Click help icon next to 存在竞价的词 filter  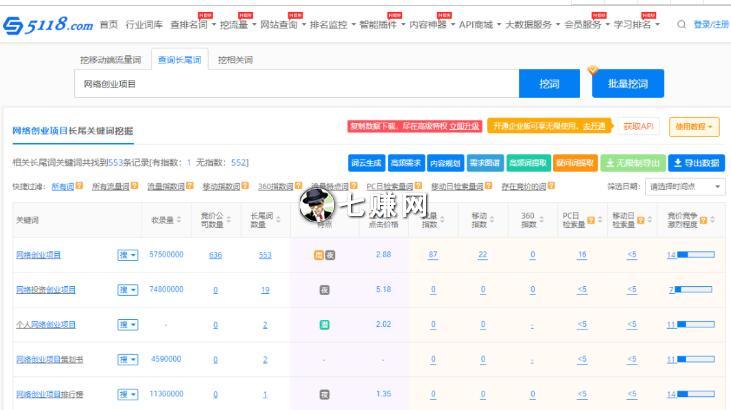pos(551,186)
